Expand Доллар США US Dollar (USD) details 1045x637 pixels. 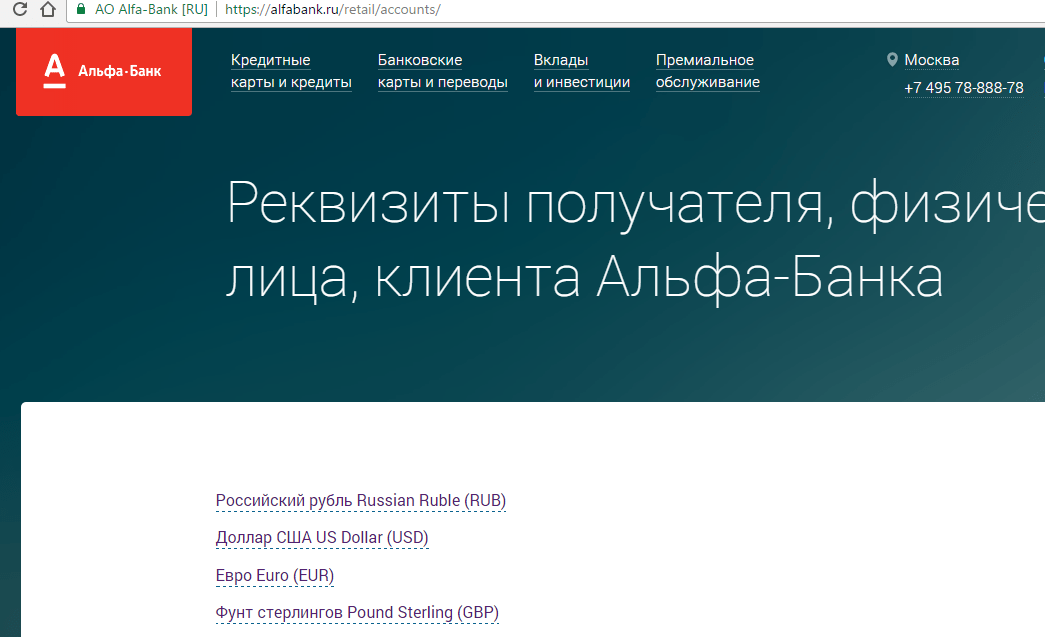[322, 538]
